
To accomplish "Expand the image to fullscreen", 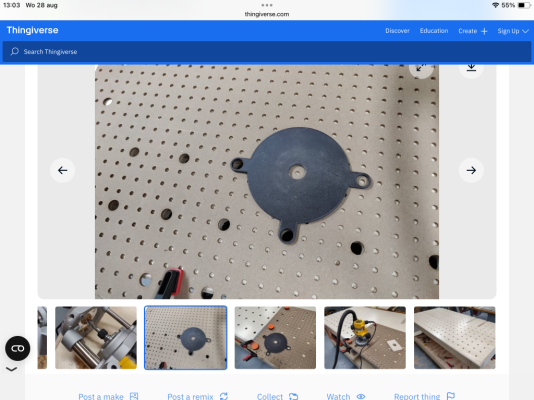I will (x=421, y=68).
